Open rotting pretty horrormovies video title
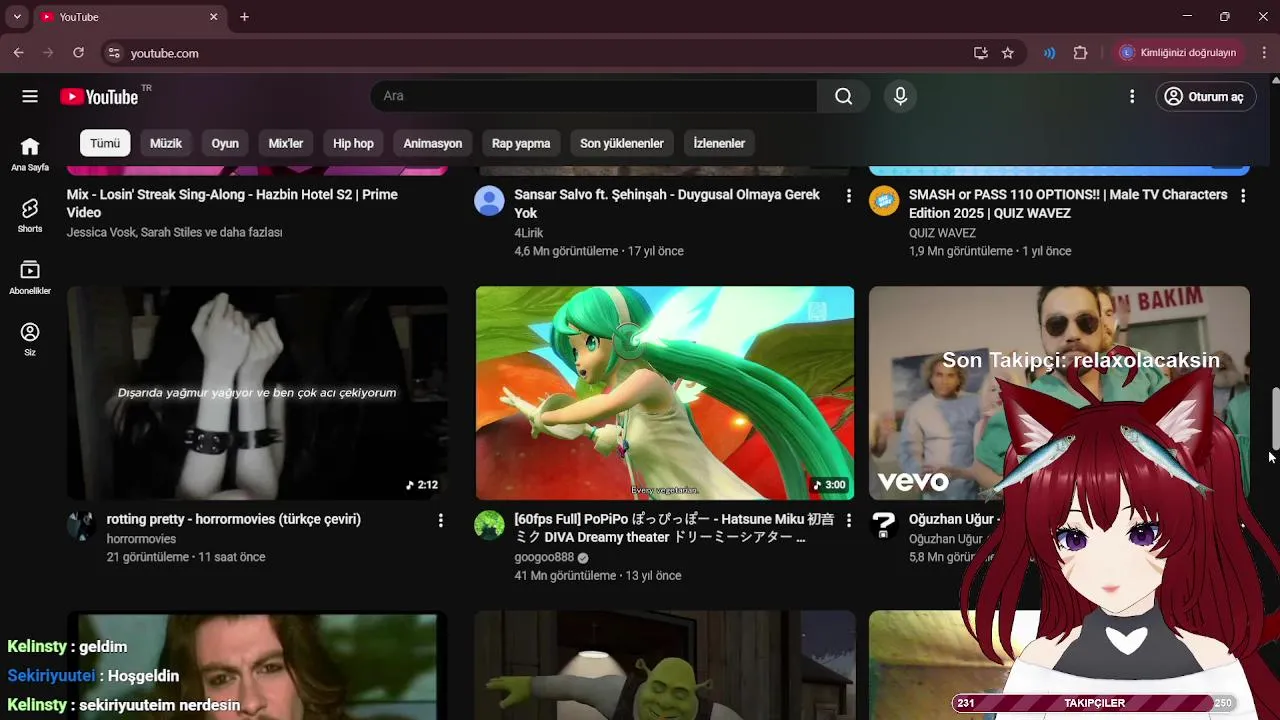This screenshot has width=1280, height=720. pos(234,519)
